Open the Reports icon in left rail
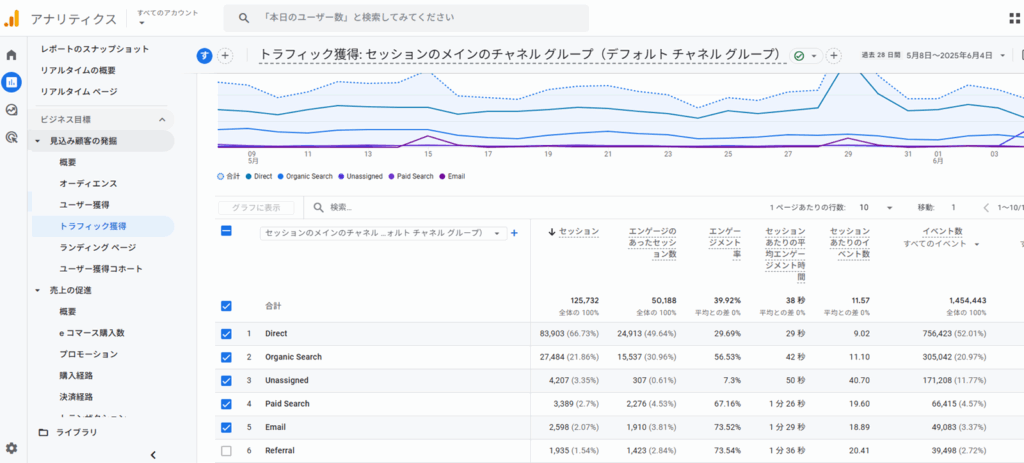The height and width of the screenshot is (463, 1024). (12, 82)
